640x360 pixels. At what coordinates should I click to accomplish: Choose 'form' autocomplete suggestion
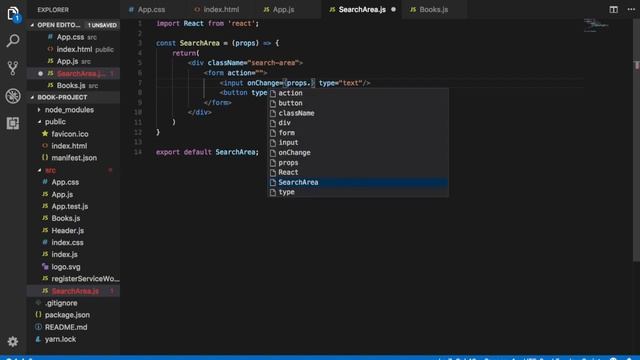(358, 133)
